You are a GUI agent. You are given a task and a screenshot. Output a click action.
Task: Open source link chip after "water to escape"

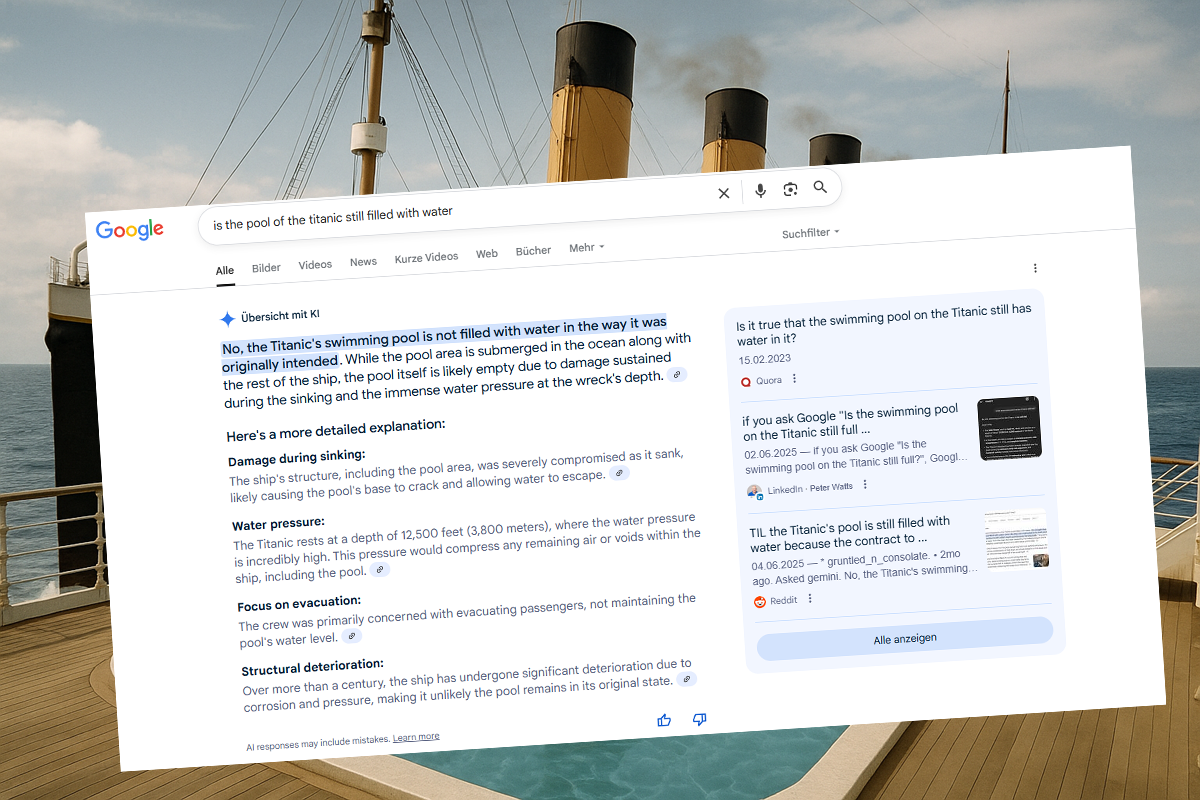click(x=620, y=472)
